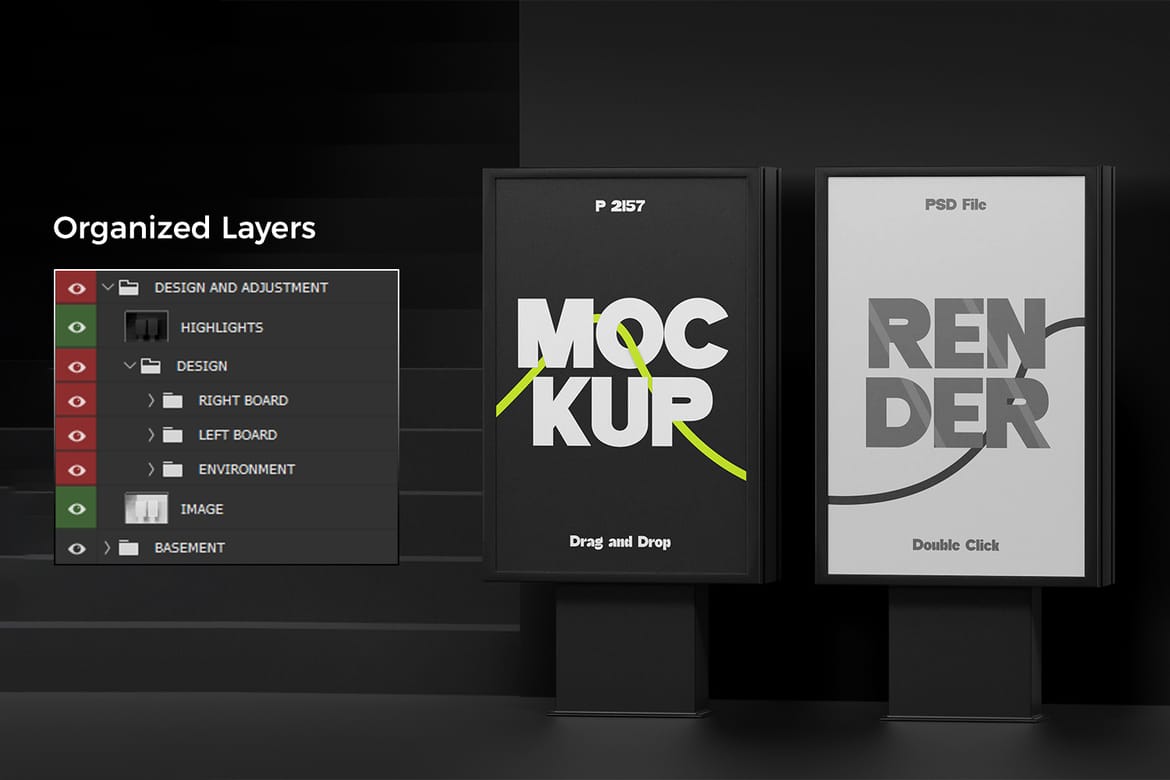Expand the ENVIRONMENT group
The image size is (1170, 780).
click(151, 469)
